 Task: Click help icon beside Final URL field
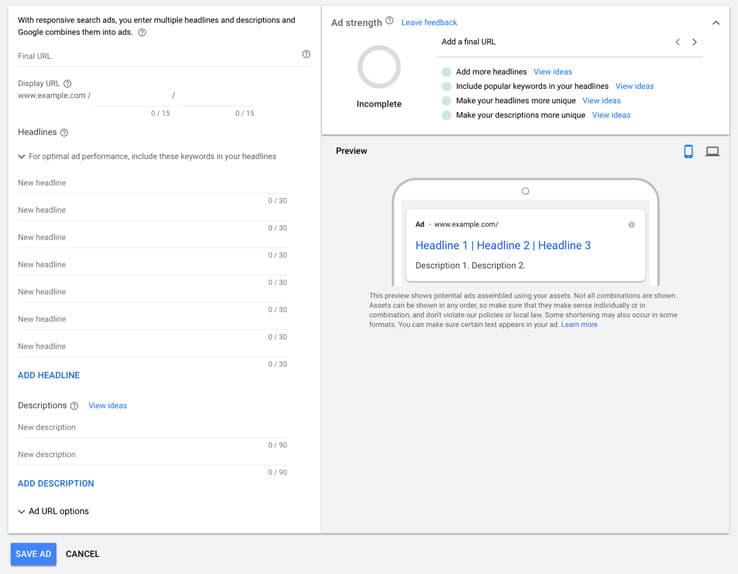[x=306, y=55]
